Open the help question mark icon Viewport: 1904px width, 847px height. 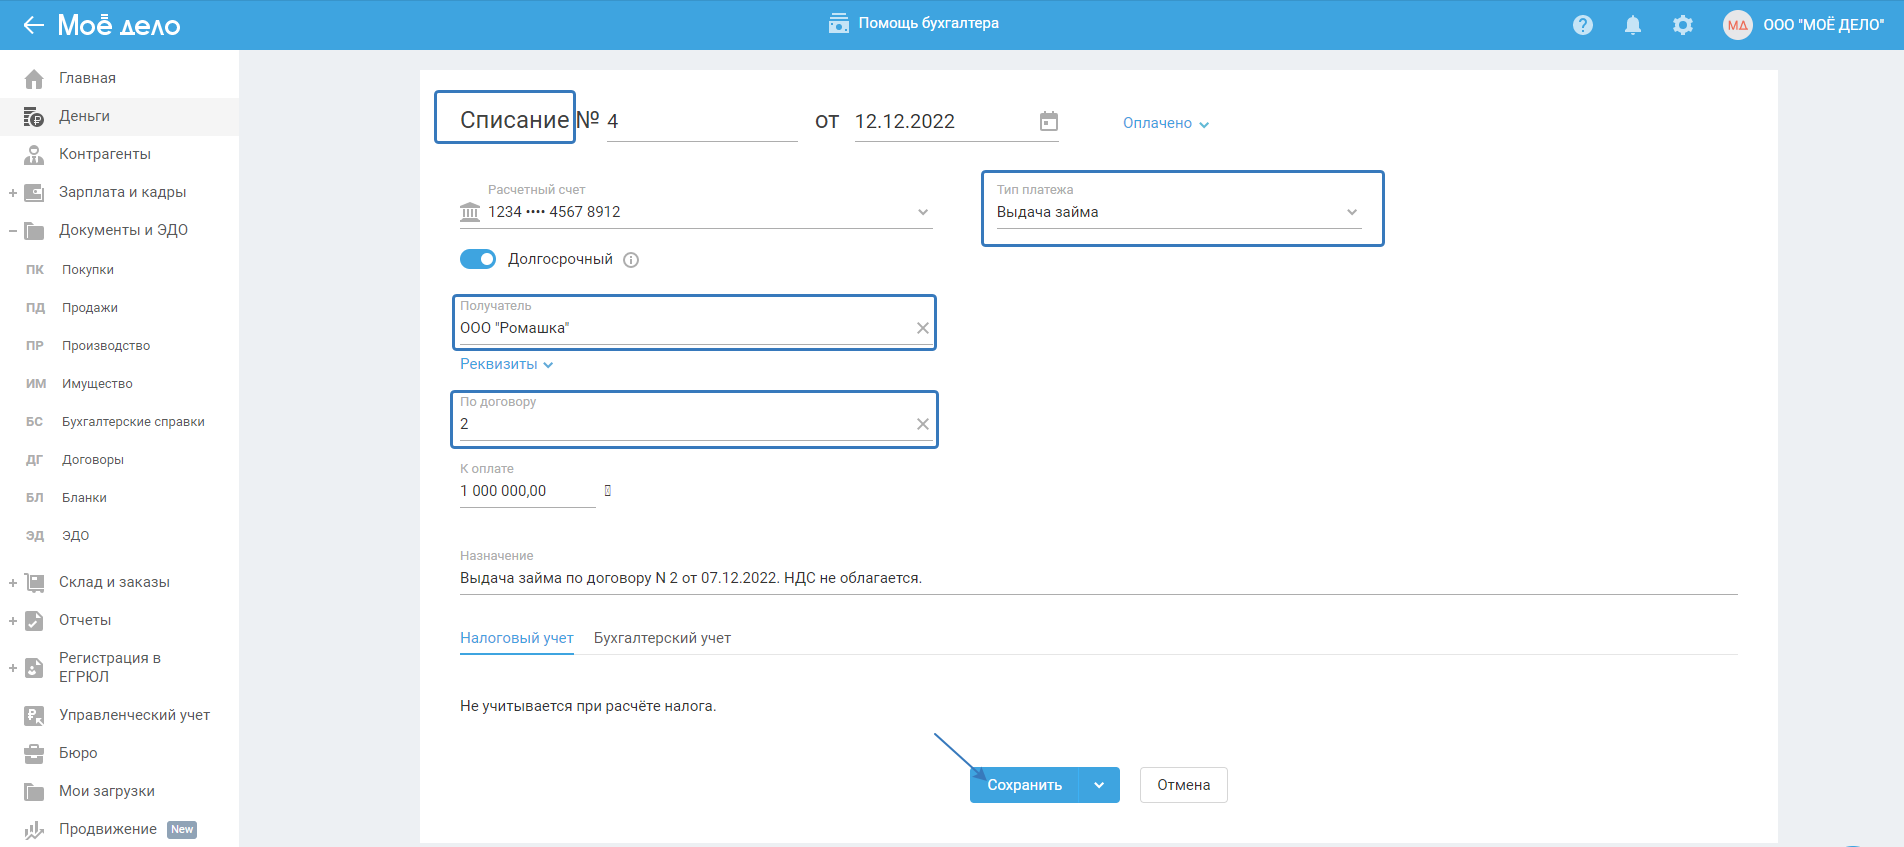tap(1583, 25)
